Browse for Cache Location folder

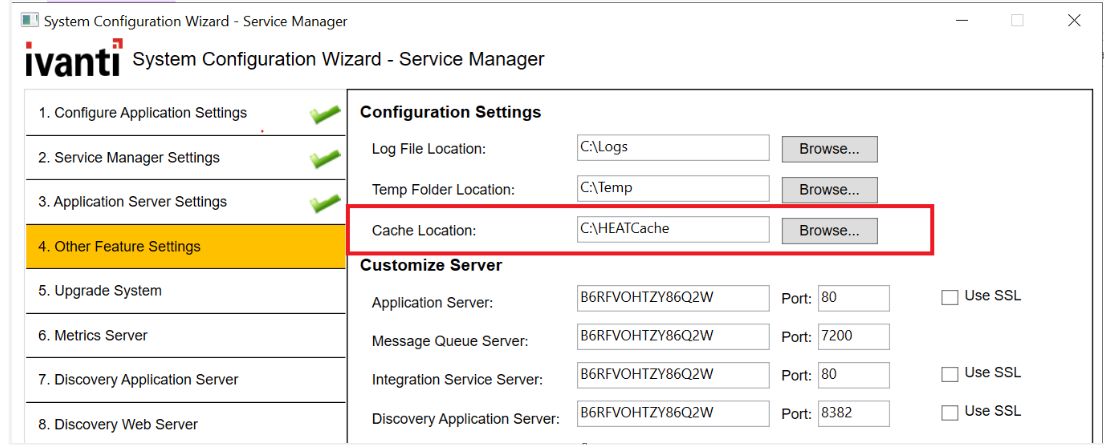829,230
